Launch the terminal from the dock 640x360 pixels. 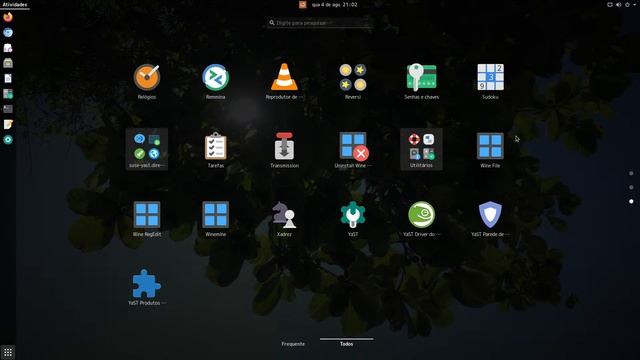(x=8, y=109)
